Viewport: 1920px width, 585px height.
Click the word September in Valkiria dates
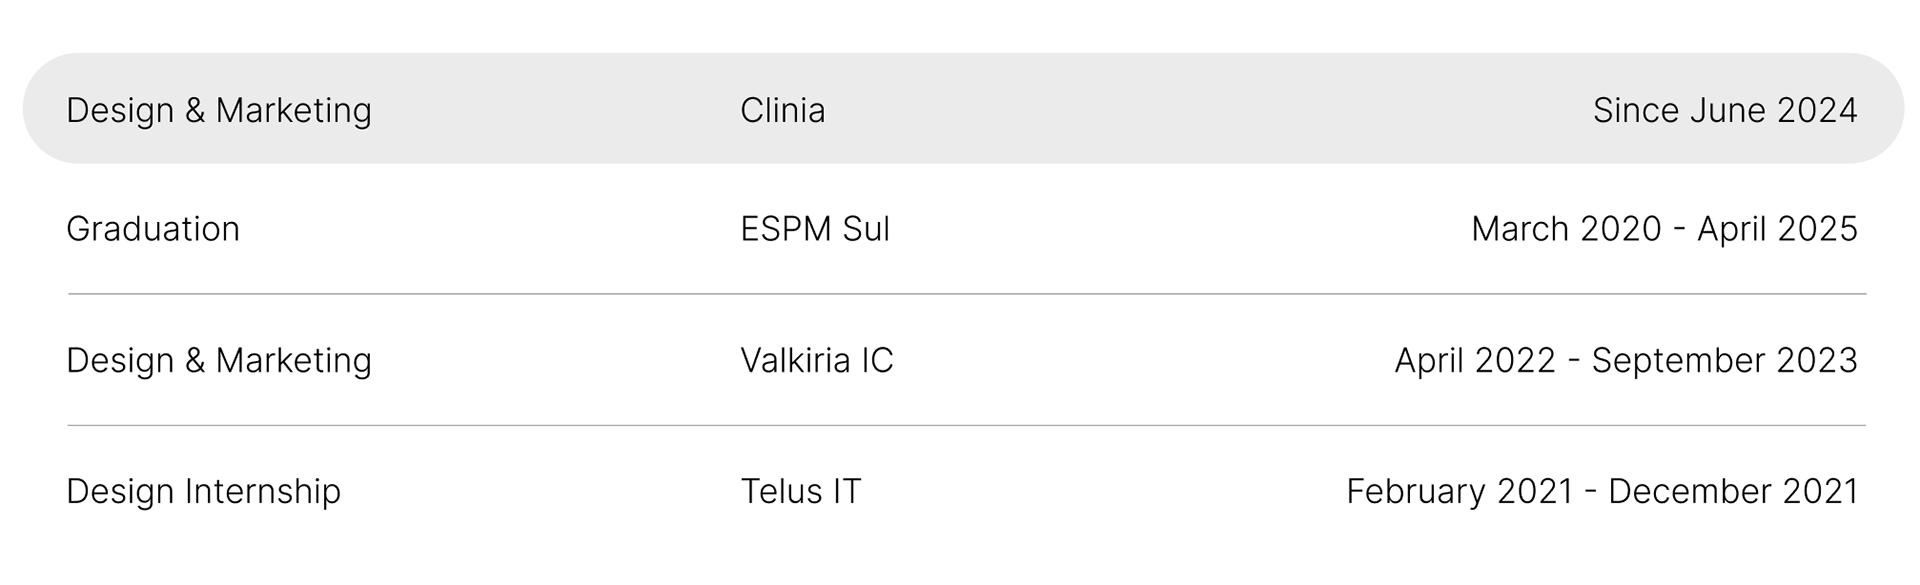click(1665, 360)
